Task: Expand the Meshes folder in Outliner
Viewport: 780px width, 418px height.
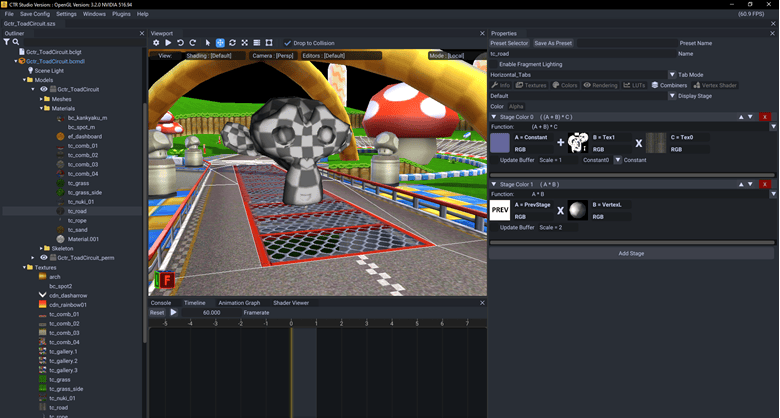Action: [41, 99]
